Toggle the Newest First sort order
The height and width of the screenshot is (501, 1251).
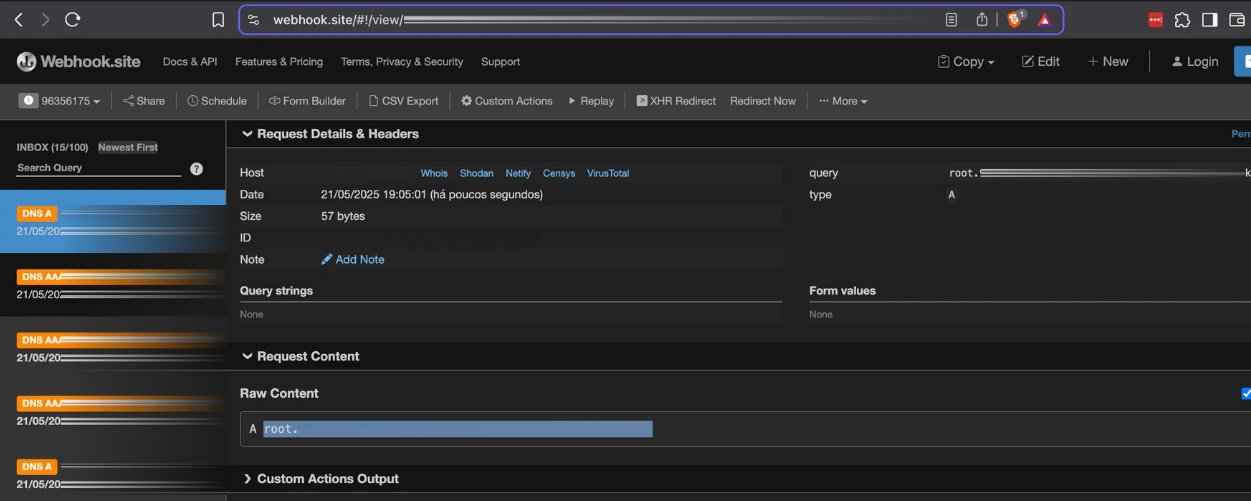pyautogui.click(x=128, y=147)
